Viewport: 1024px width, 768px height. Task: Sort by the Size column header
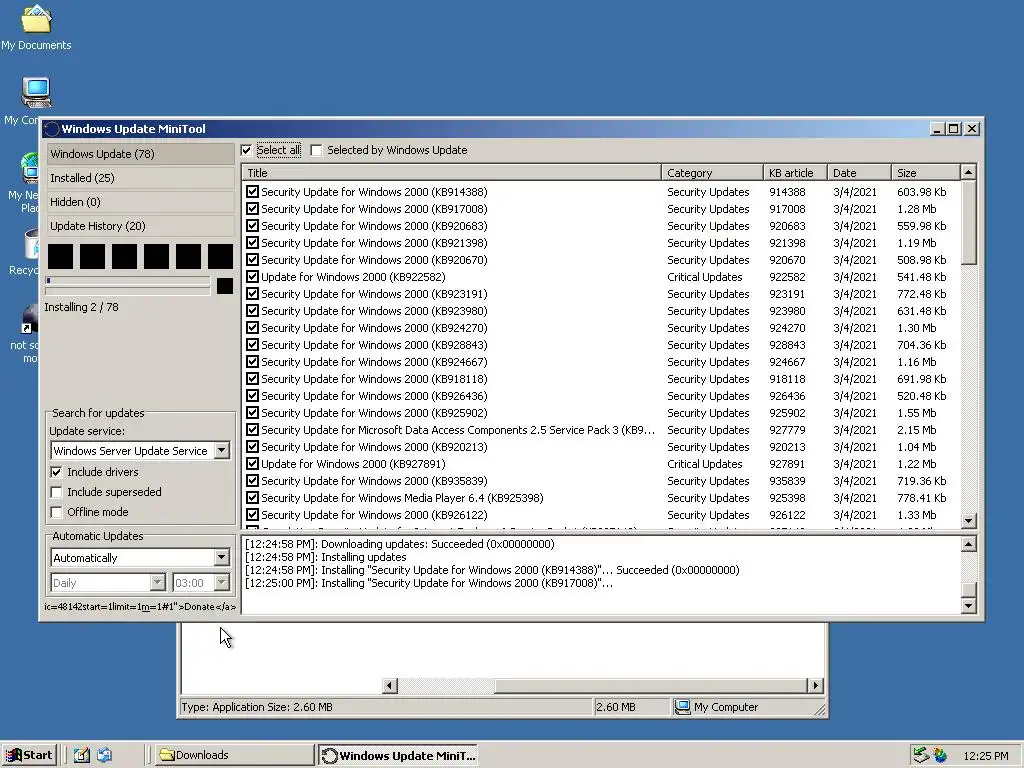click(926, 173)
